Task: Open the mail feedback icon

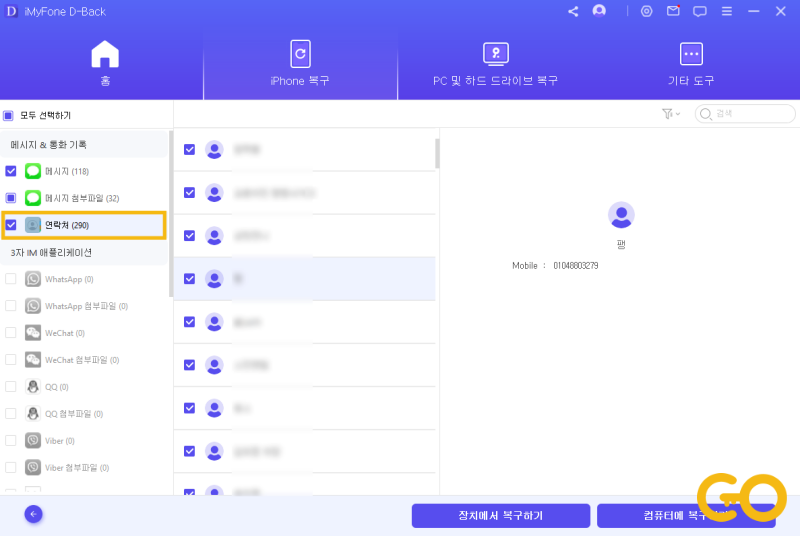Action: point(673,11)
